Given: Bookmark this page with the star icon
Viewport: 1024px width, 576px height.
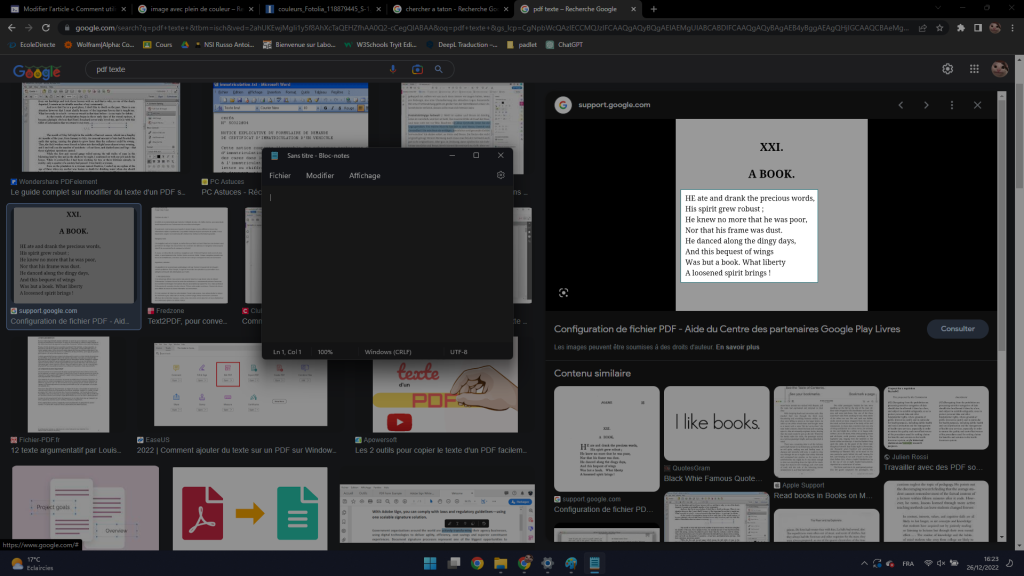Looking at the screenshot, I should pyautogui.click(x=940, y=28).
